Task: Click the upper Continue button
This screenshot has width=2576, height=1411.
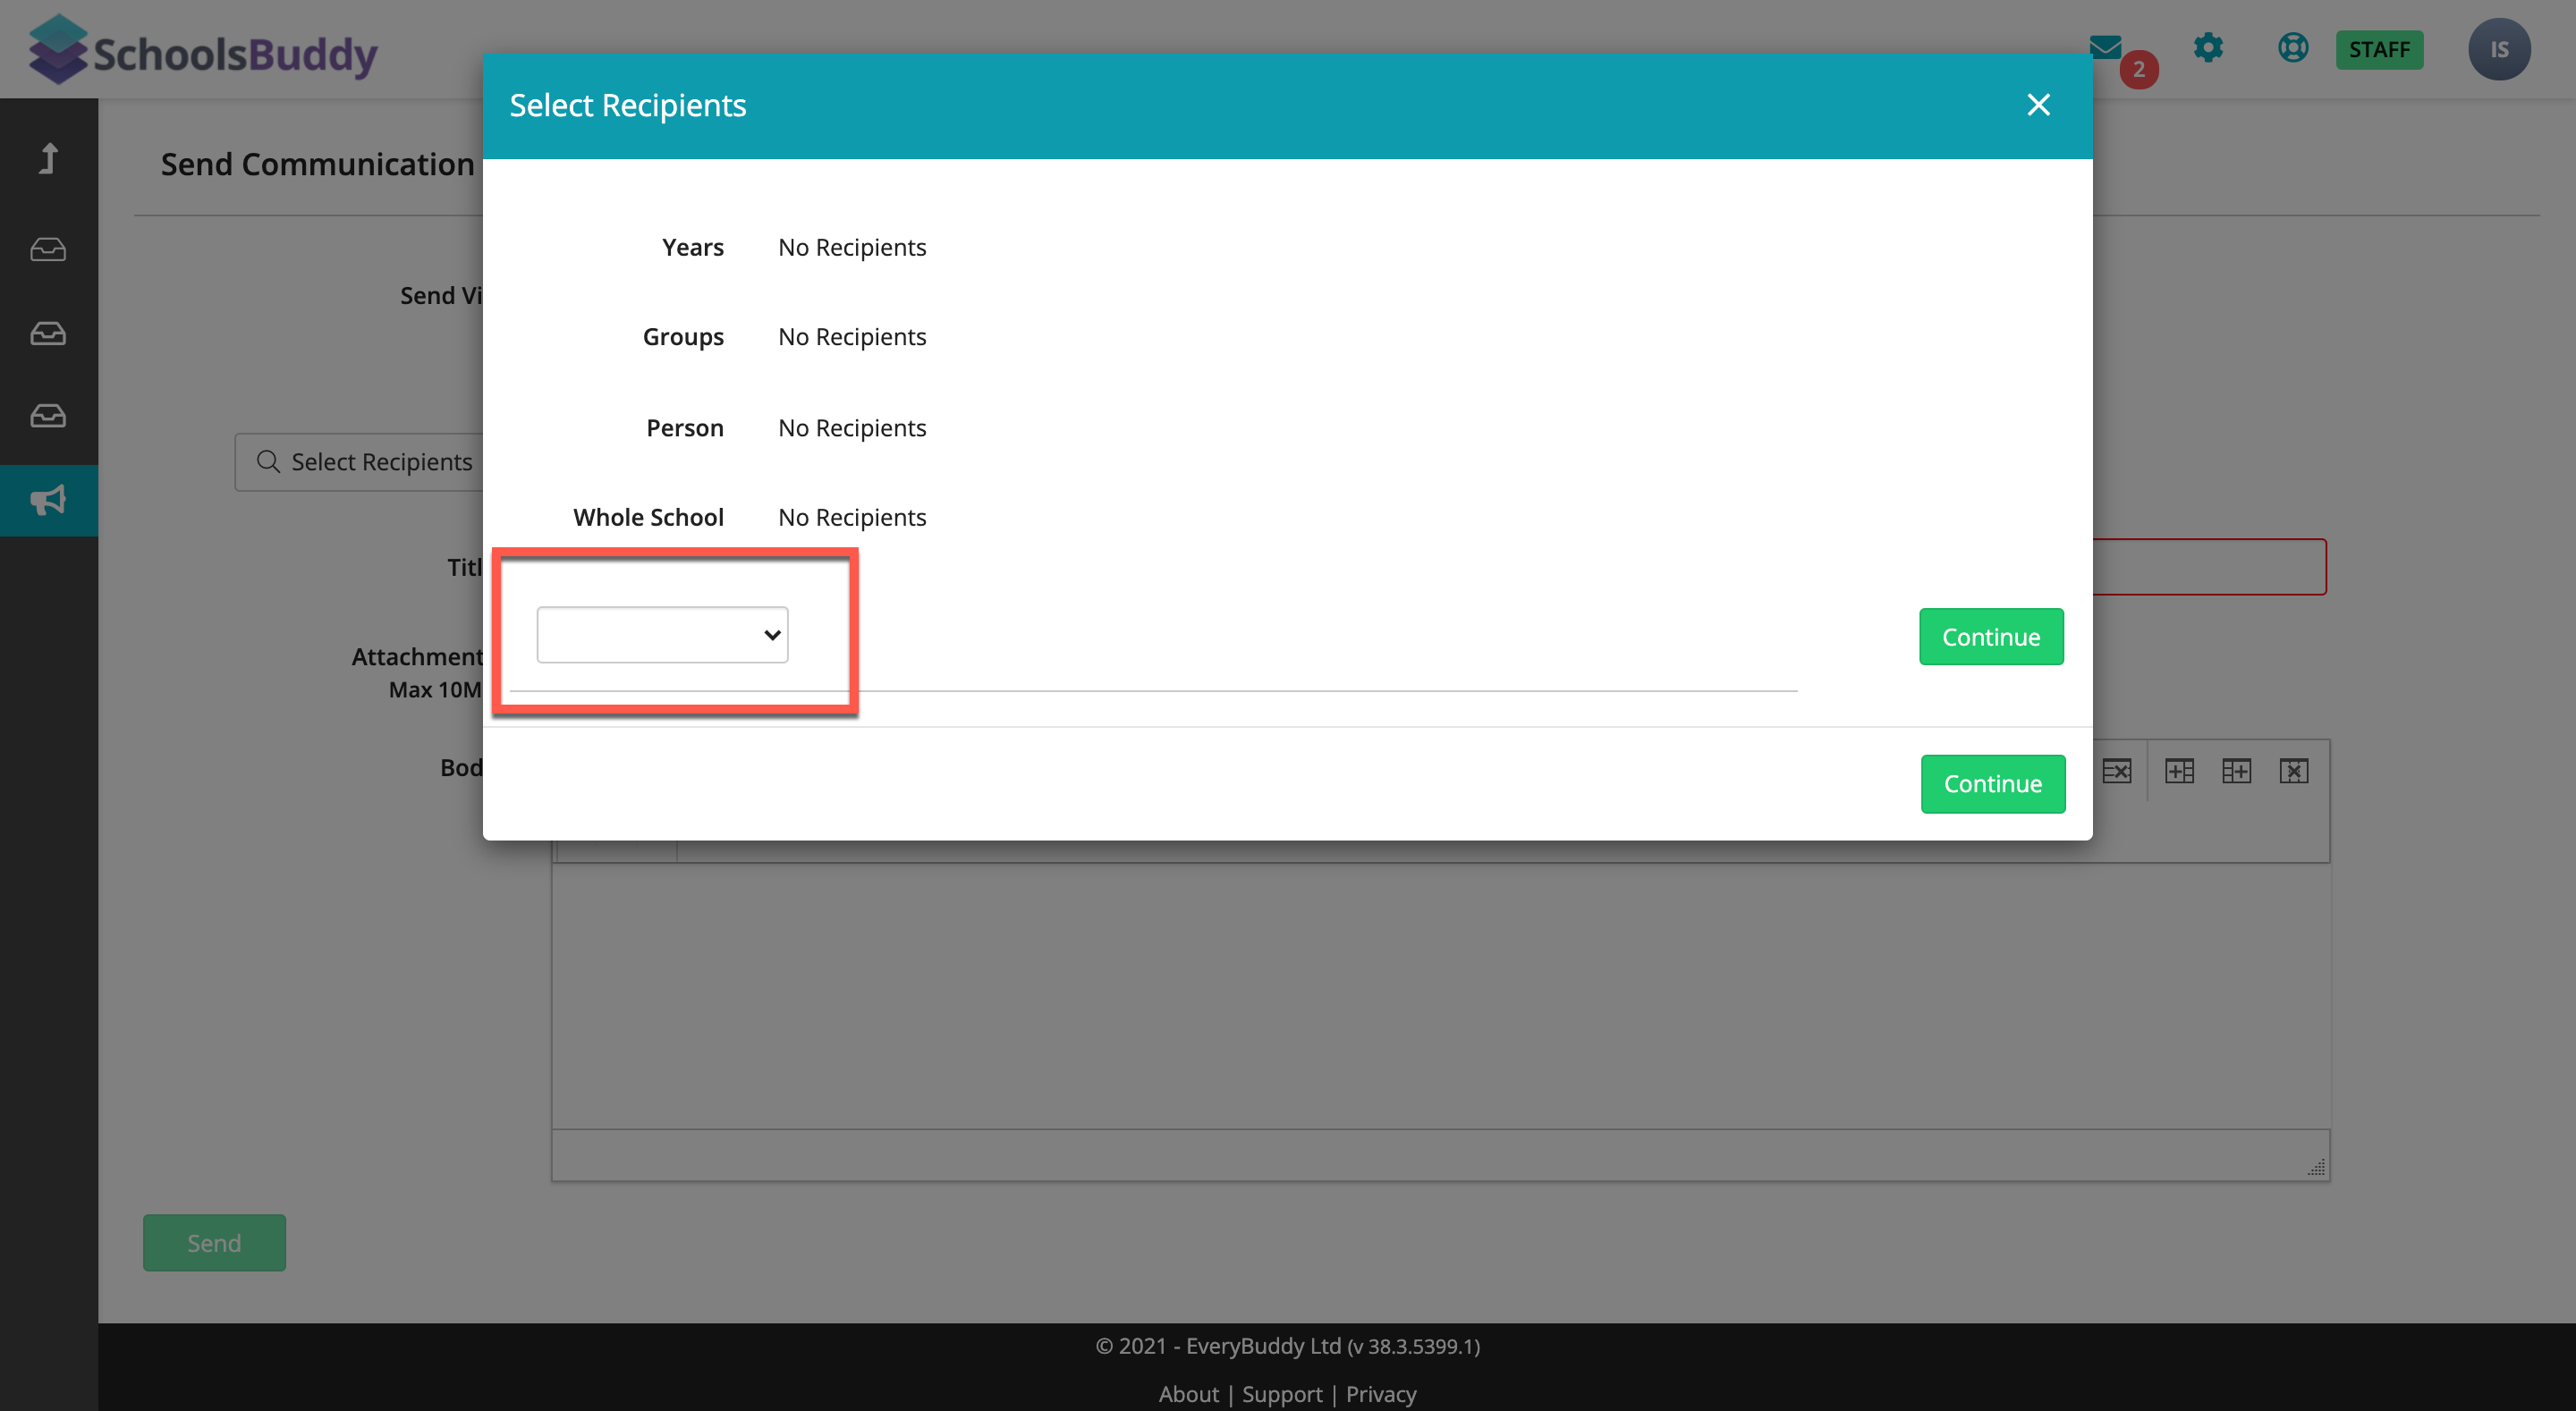Action: coord(1990,637)
